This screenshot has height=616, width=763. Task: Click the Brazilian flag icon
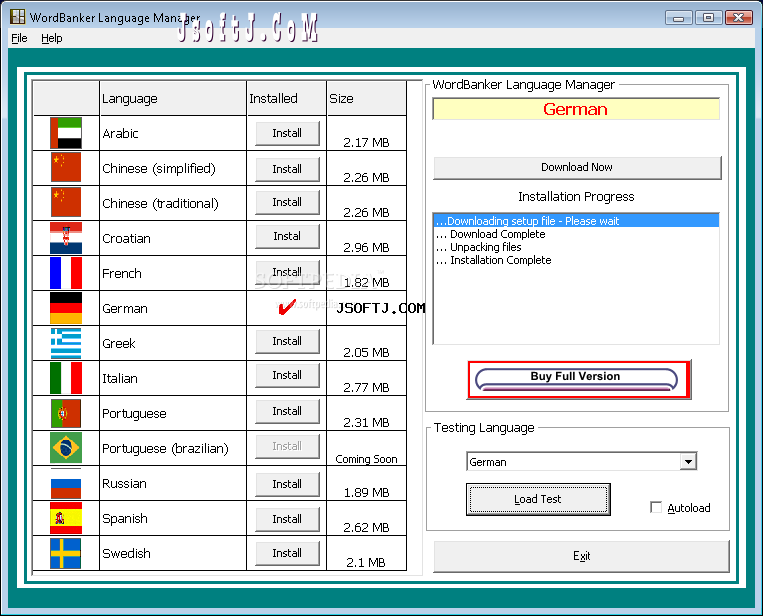66,448
